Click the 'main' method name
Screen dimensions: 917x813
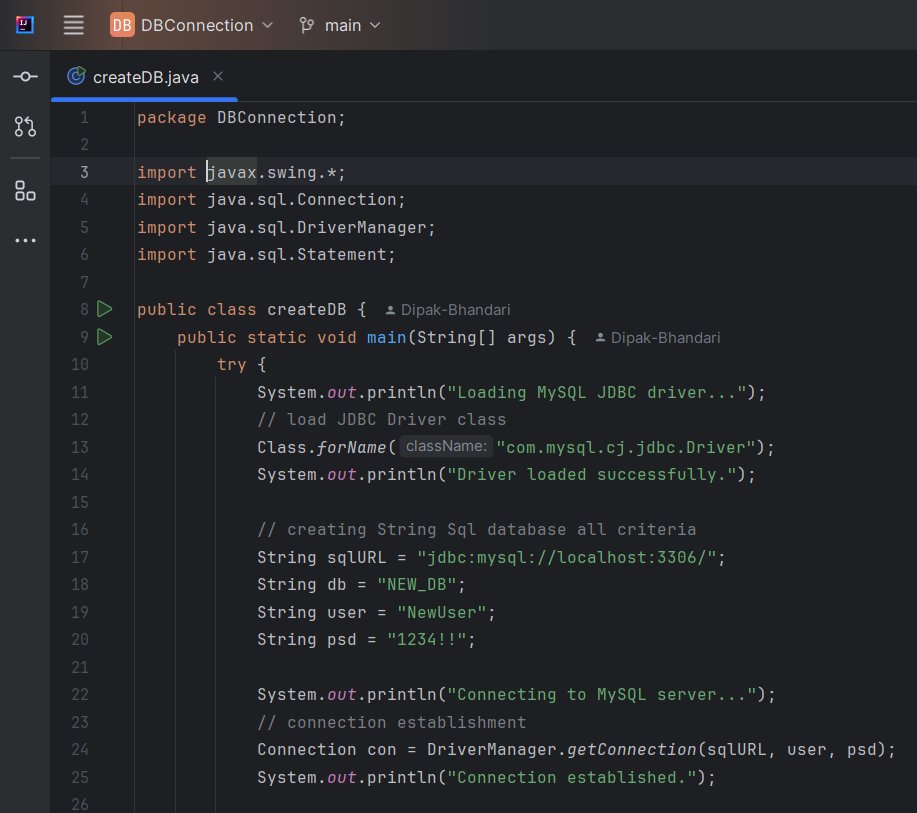(x=387, y=337)
